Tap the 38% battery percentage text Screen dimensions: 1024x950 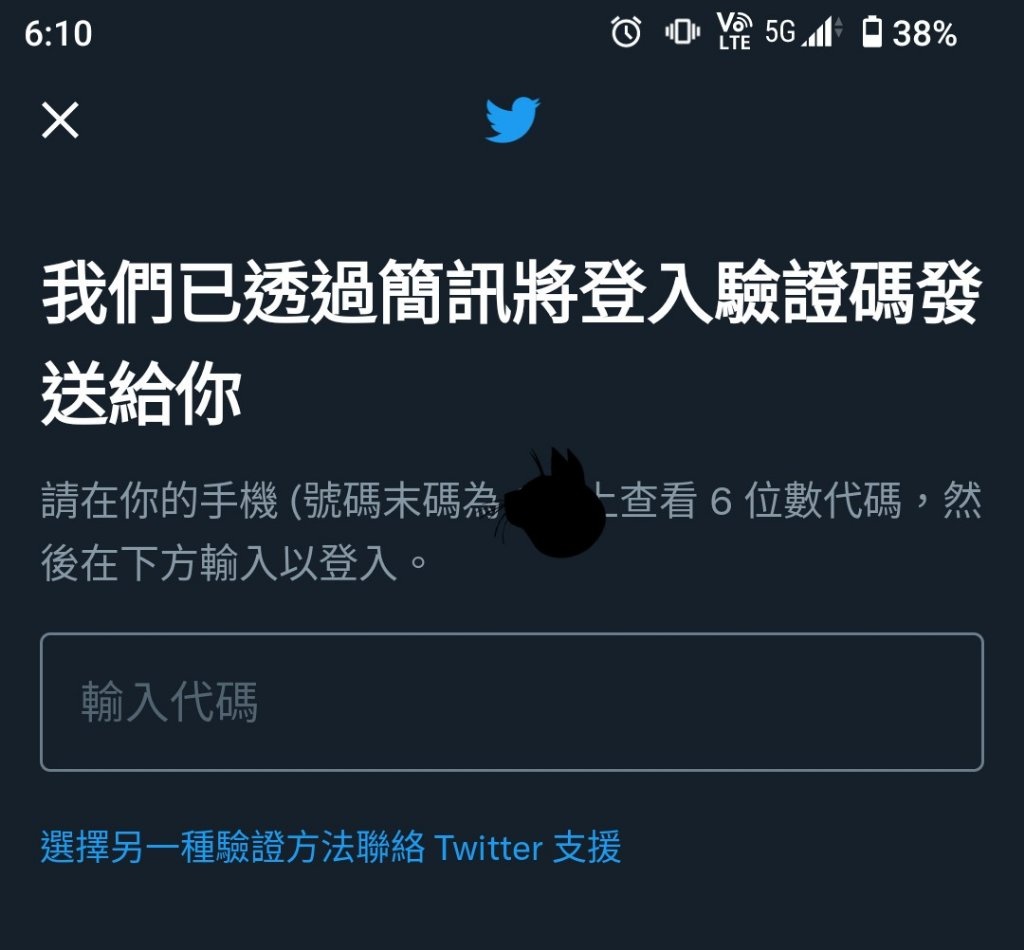coord(925,33)
